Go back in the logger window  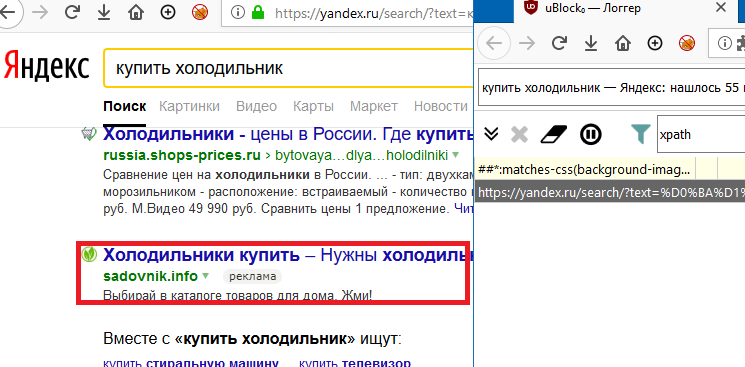point(494,44)
